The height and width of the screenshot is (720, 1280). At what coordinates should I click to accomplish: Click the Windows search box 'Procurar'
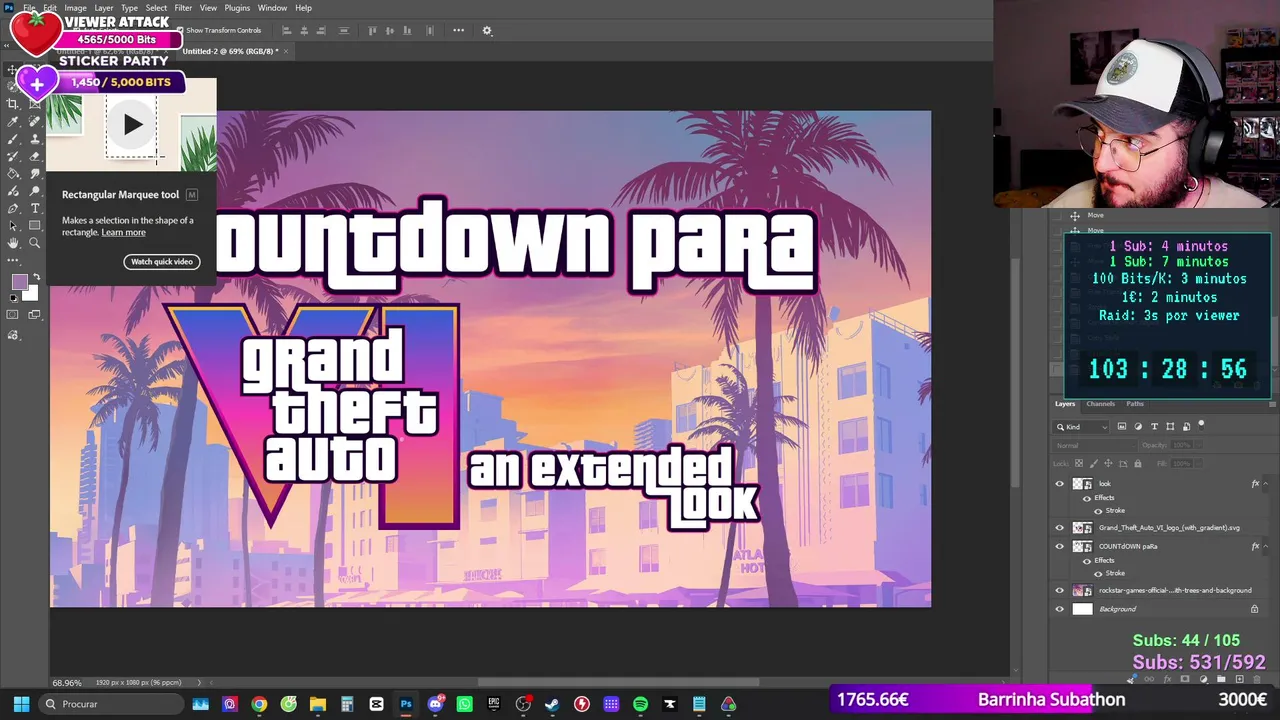[x=111, y=704]
